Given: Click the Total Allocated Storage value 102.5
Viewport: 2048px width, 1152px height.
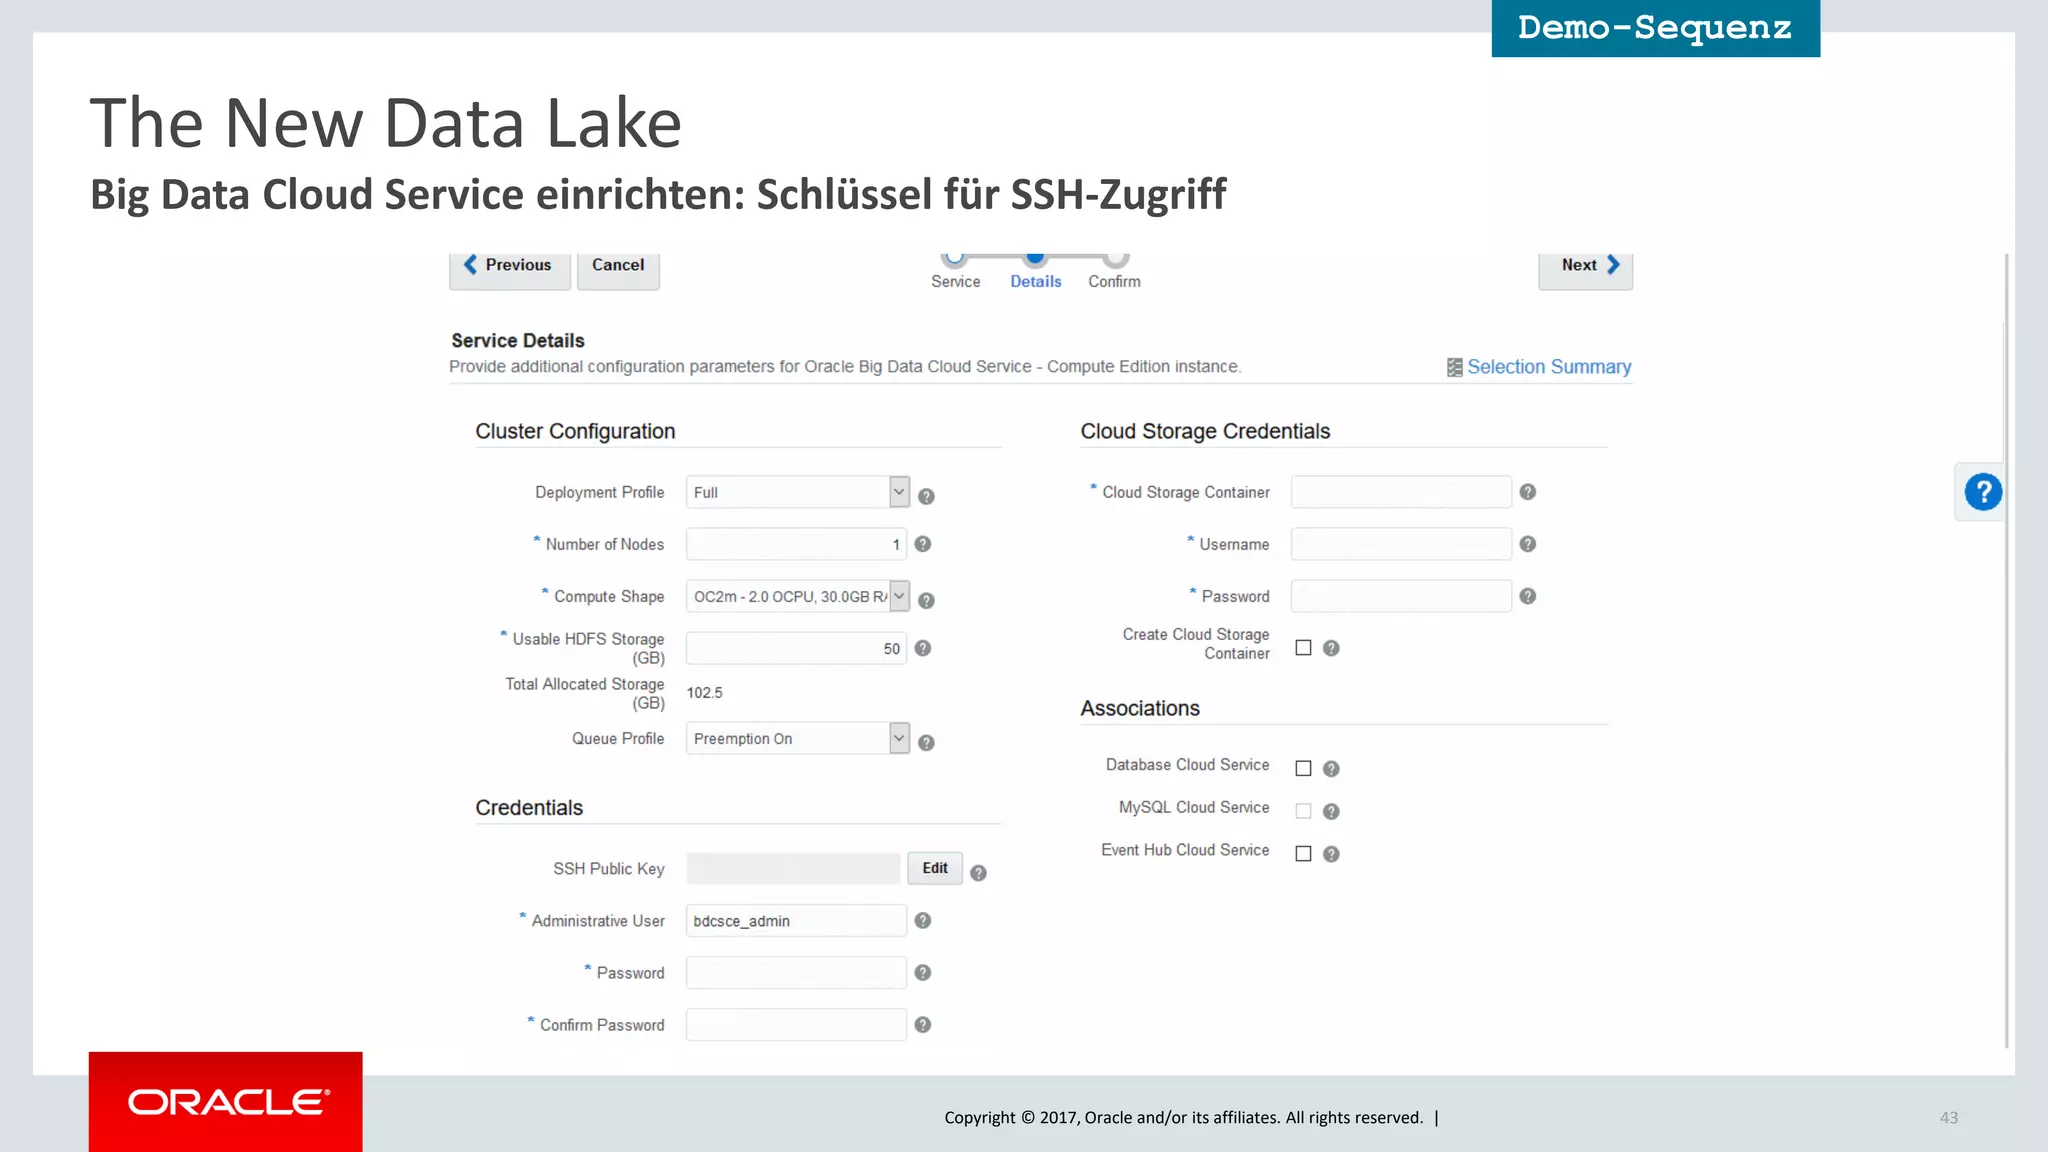Looking at the screenshot, I should 704,692.
